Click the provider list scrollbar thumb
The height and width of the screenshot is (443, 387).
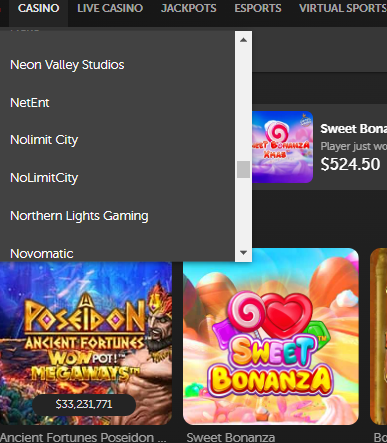click(243, 169)
